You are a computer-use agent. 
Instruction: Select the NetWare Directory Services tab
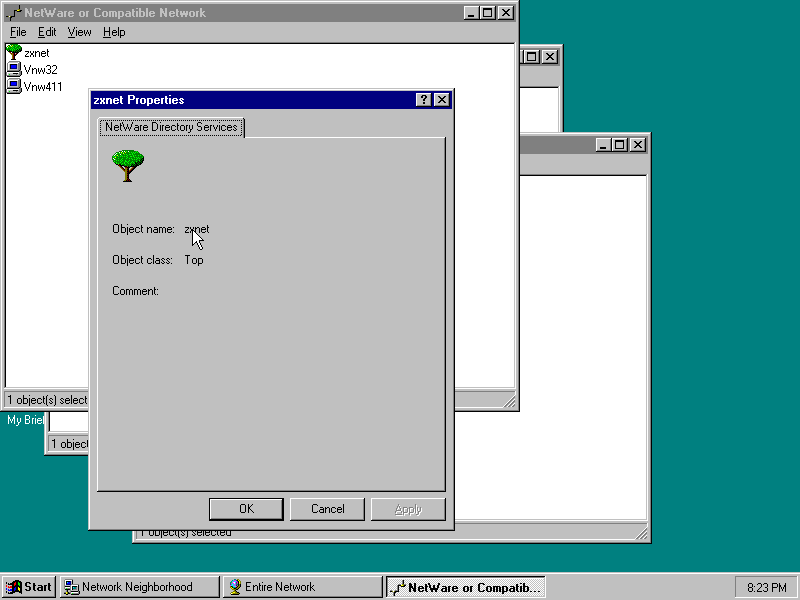pyautogui.click(x=171, y=127)
